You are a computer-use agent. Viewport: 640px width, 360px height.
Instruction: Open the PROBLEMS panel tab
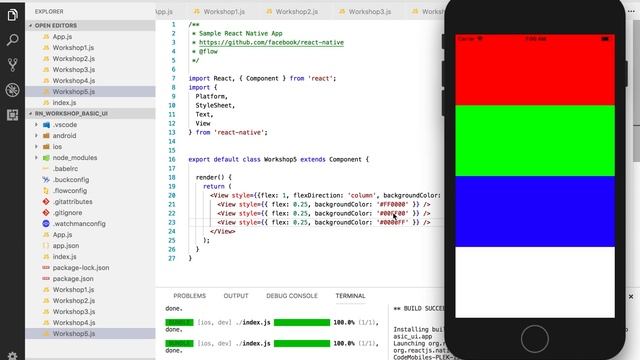click(x=189, y=296)
